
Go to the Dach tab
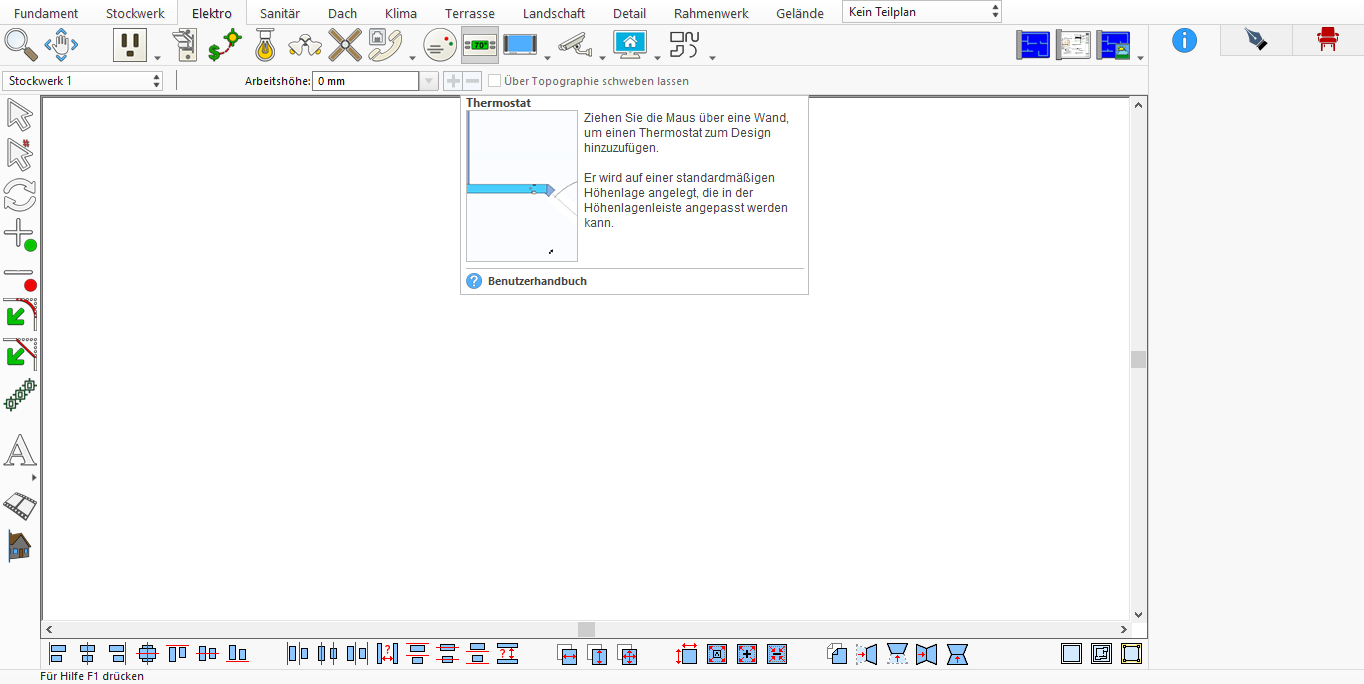[343, 14]
